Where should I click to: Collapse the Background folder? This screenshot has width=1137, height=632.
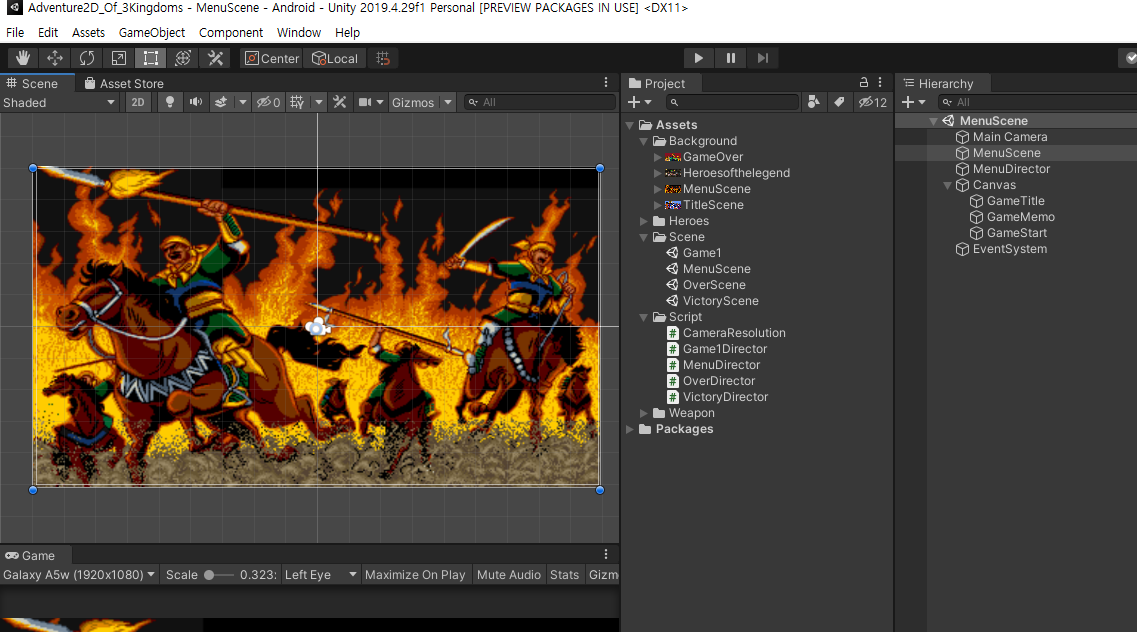pyautogui.click(x=643, y=141)
